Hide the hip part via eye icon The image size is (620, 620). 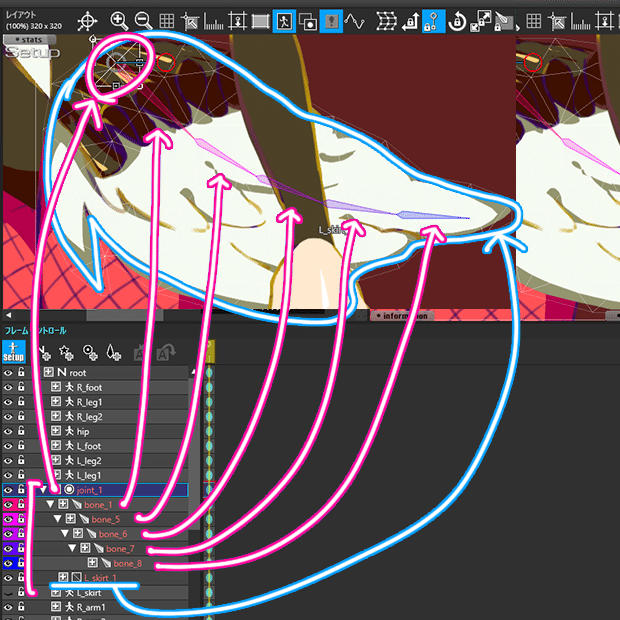8,431
